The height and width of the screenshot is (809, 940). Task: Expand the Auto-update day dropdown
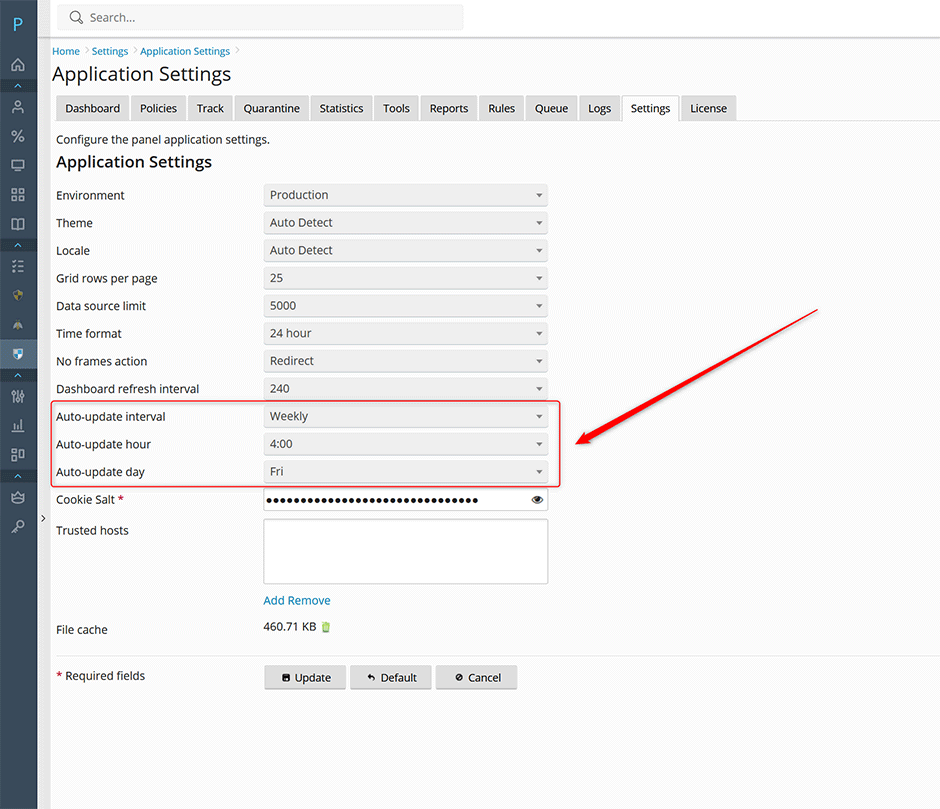tap(405, 471)
